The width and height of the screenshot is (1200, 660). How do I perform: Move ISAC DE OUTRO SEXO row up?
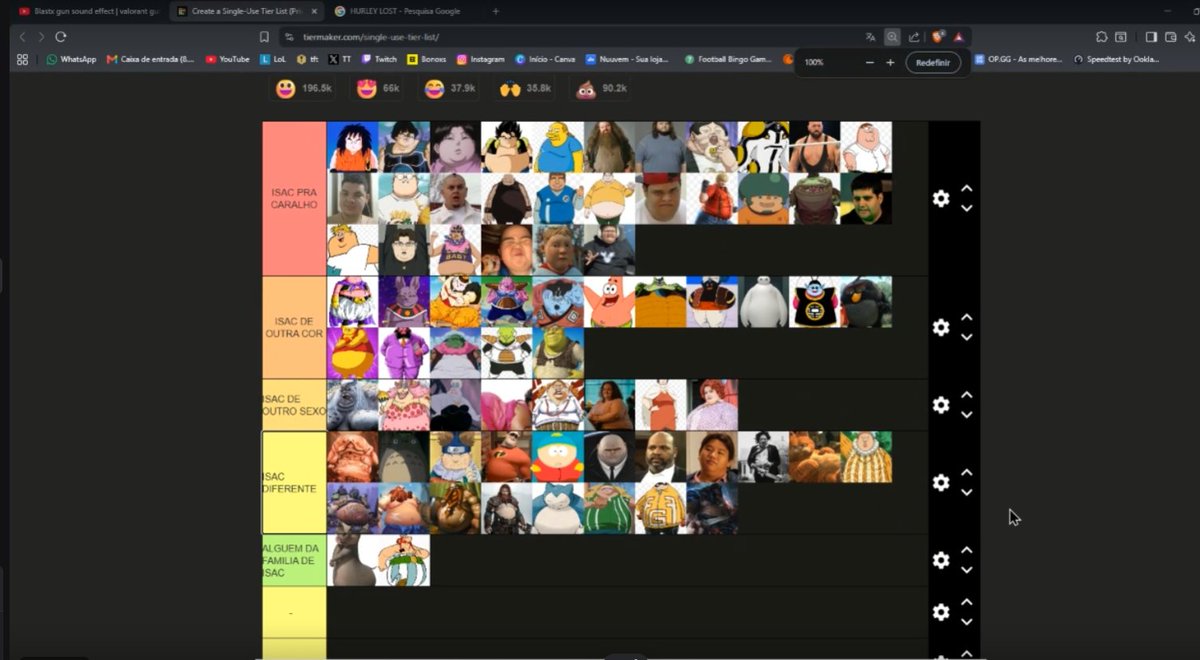pos(967,395)
